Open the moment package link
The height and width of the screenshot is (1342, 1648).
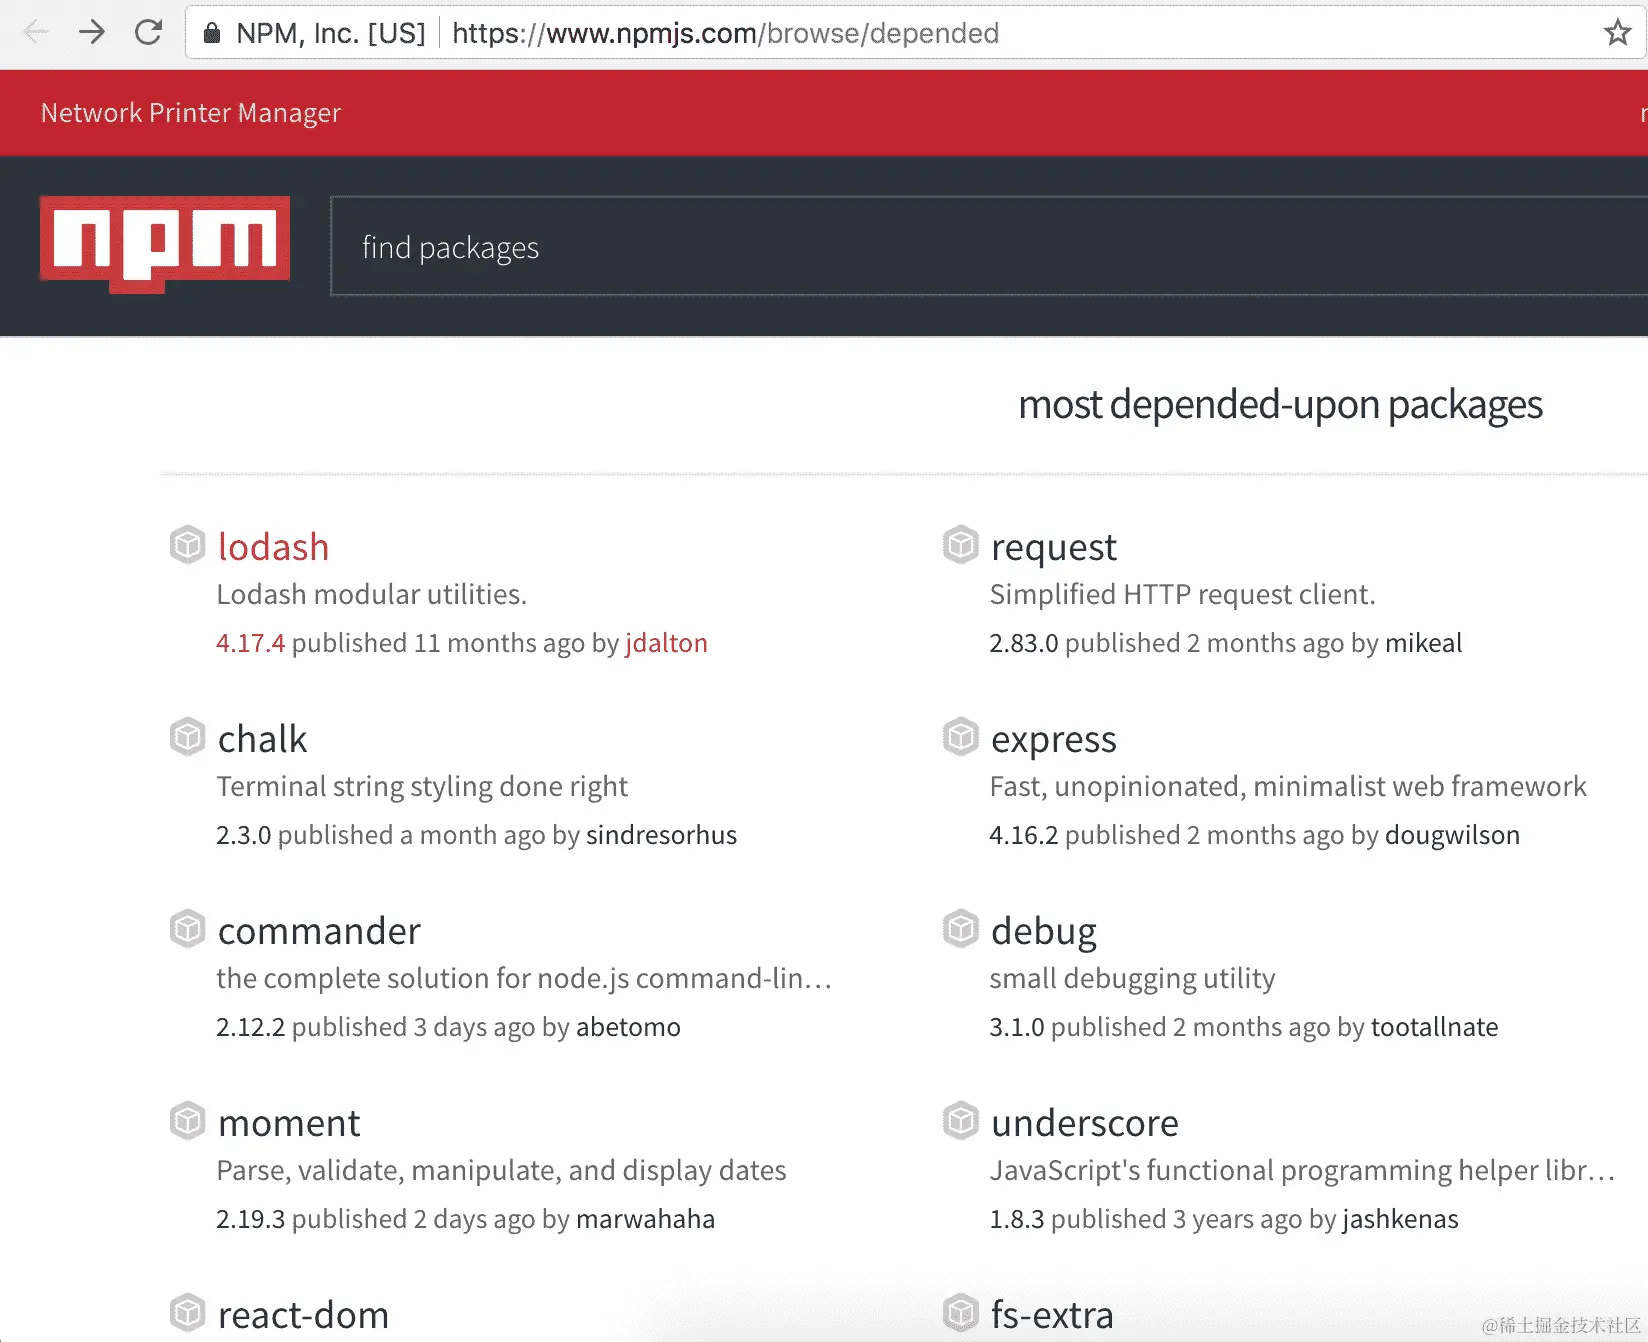288,1123
